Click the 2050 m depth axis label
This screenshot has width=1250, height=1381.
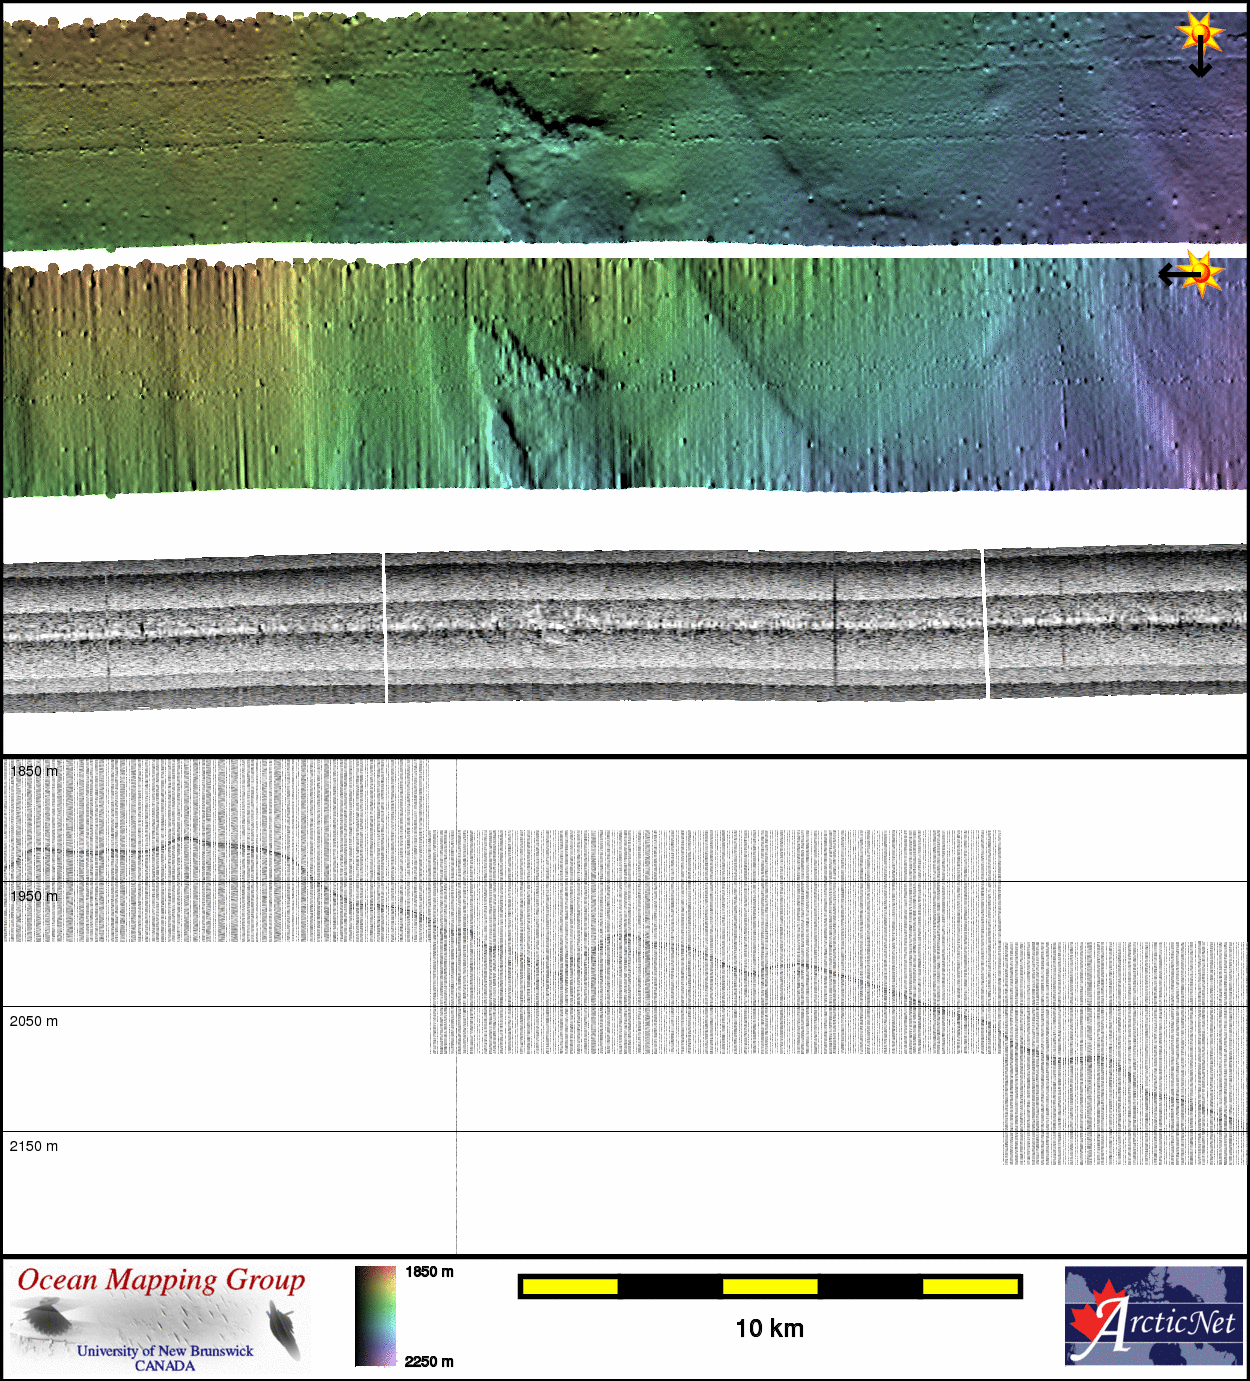tap(34, 1021)
